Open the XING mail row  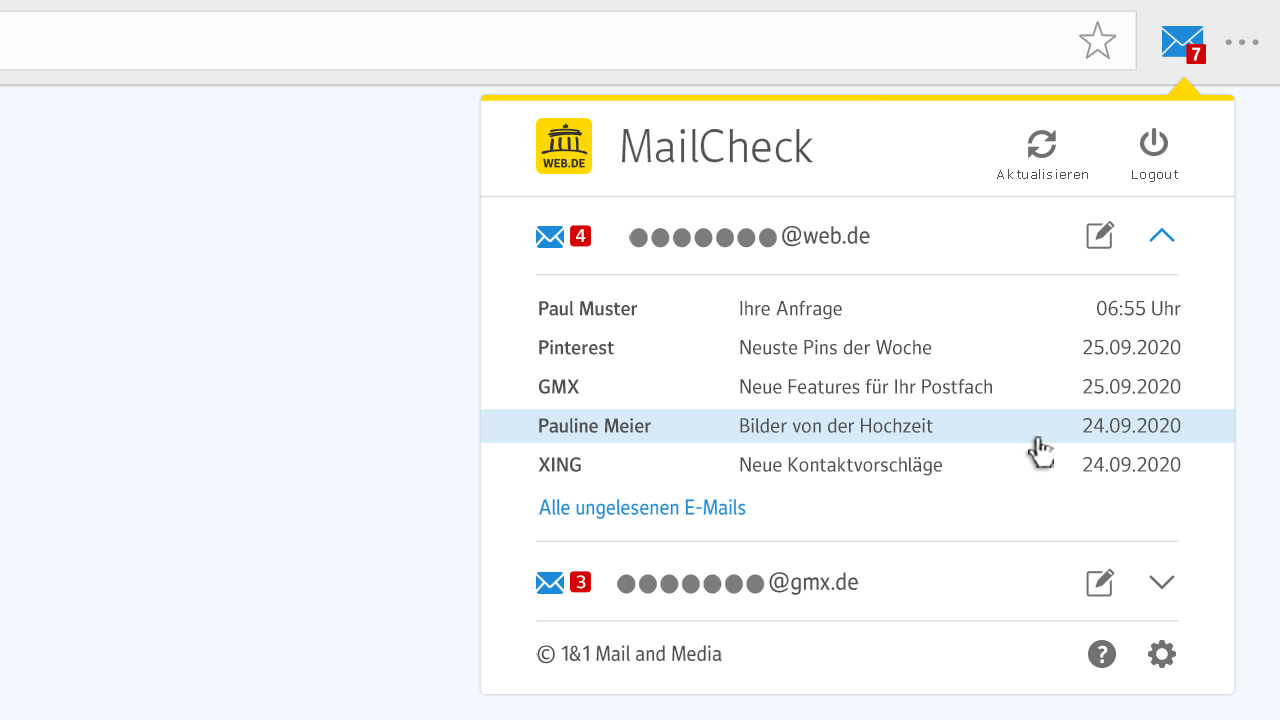(x=858, y=465)
